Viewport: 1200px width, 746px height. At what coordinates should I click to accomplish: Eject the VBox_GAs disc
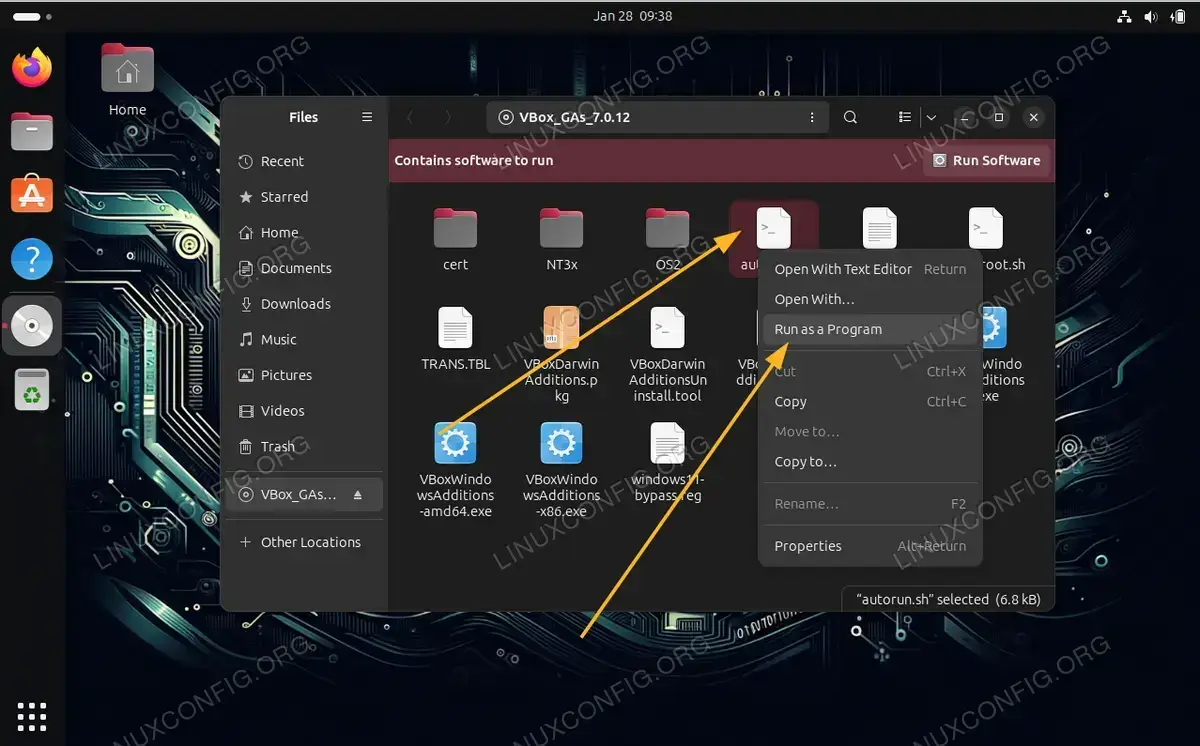click(359, 495)
